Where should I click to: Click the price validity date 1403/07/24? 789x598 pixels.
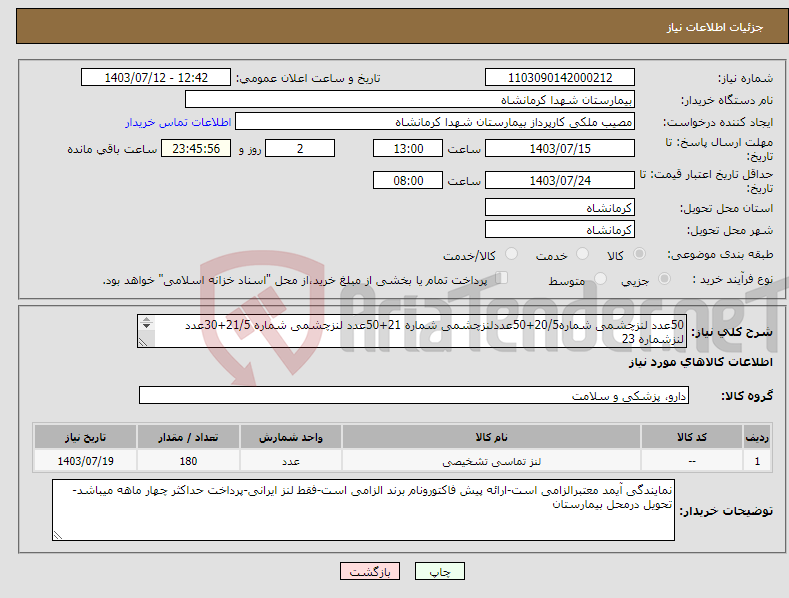coord(560,180)
